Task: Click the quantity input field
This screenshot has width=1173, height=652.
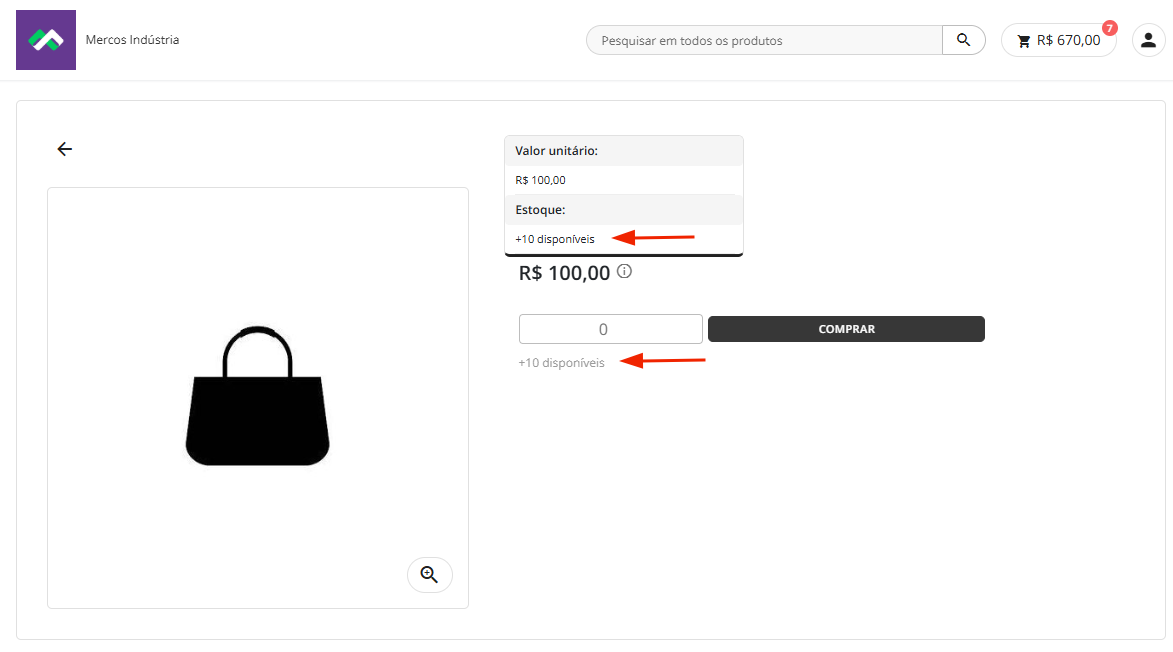Action: [610, 329]
